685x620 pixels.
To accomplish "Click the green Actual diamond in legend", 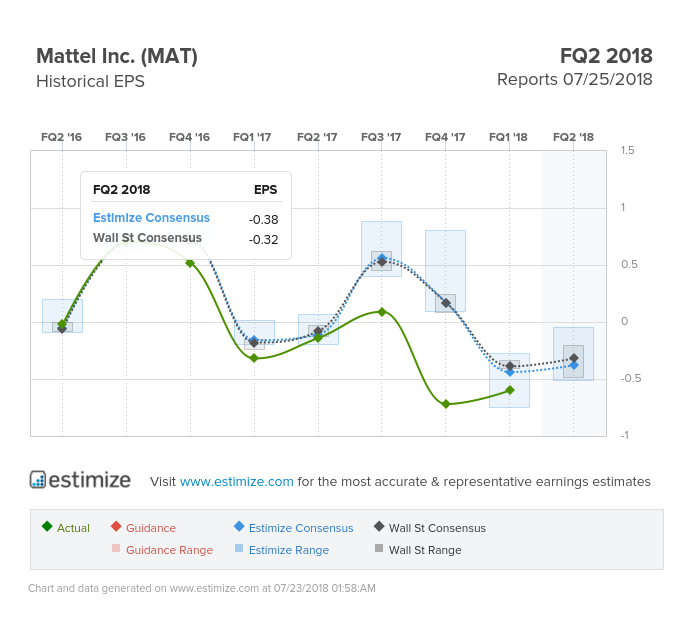I will click(47, 526).
